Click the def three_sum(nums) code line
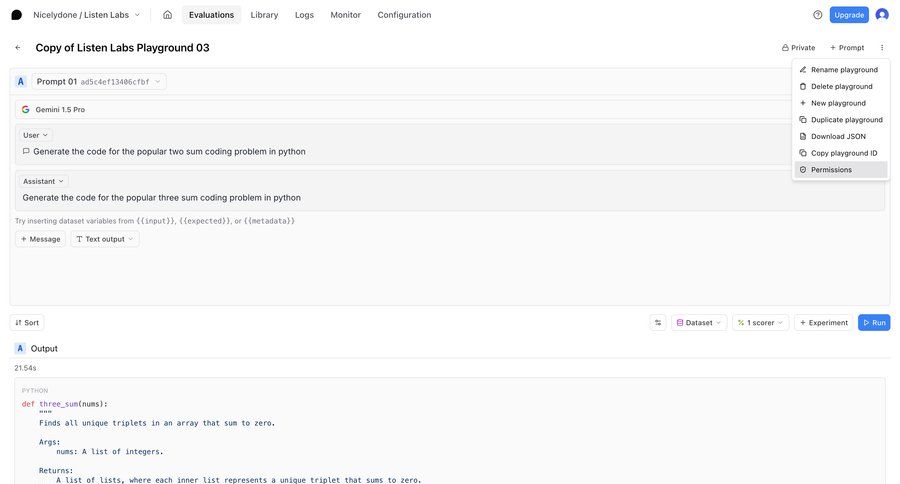 tap(64, 404)
